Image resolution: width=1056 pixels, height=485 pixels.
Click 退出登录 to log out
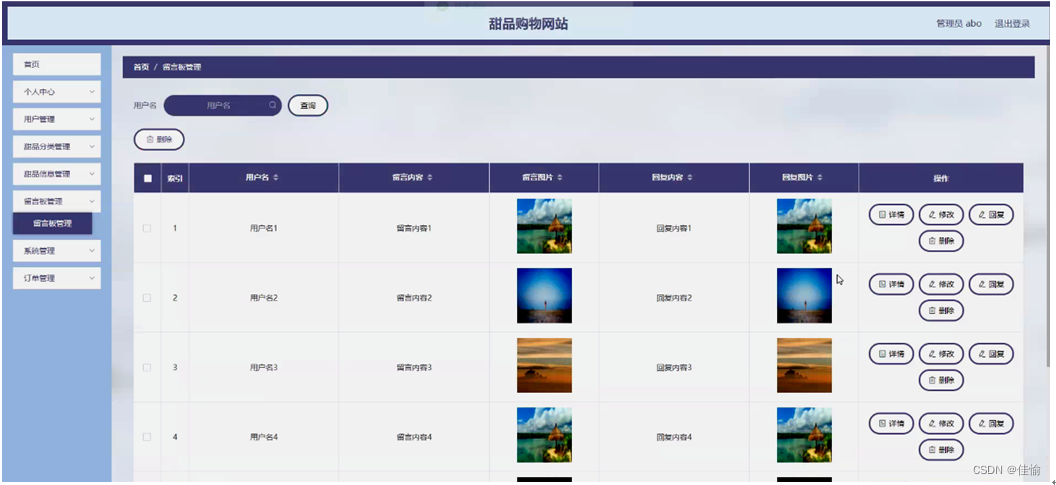(1011, 24)
